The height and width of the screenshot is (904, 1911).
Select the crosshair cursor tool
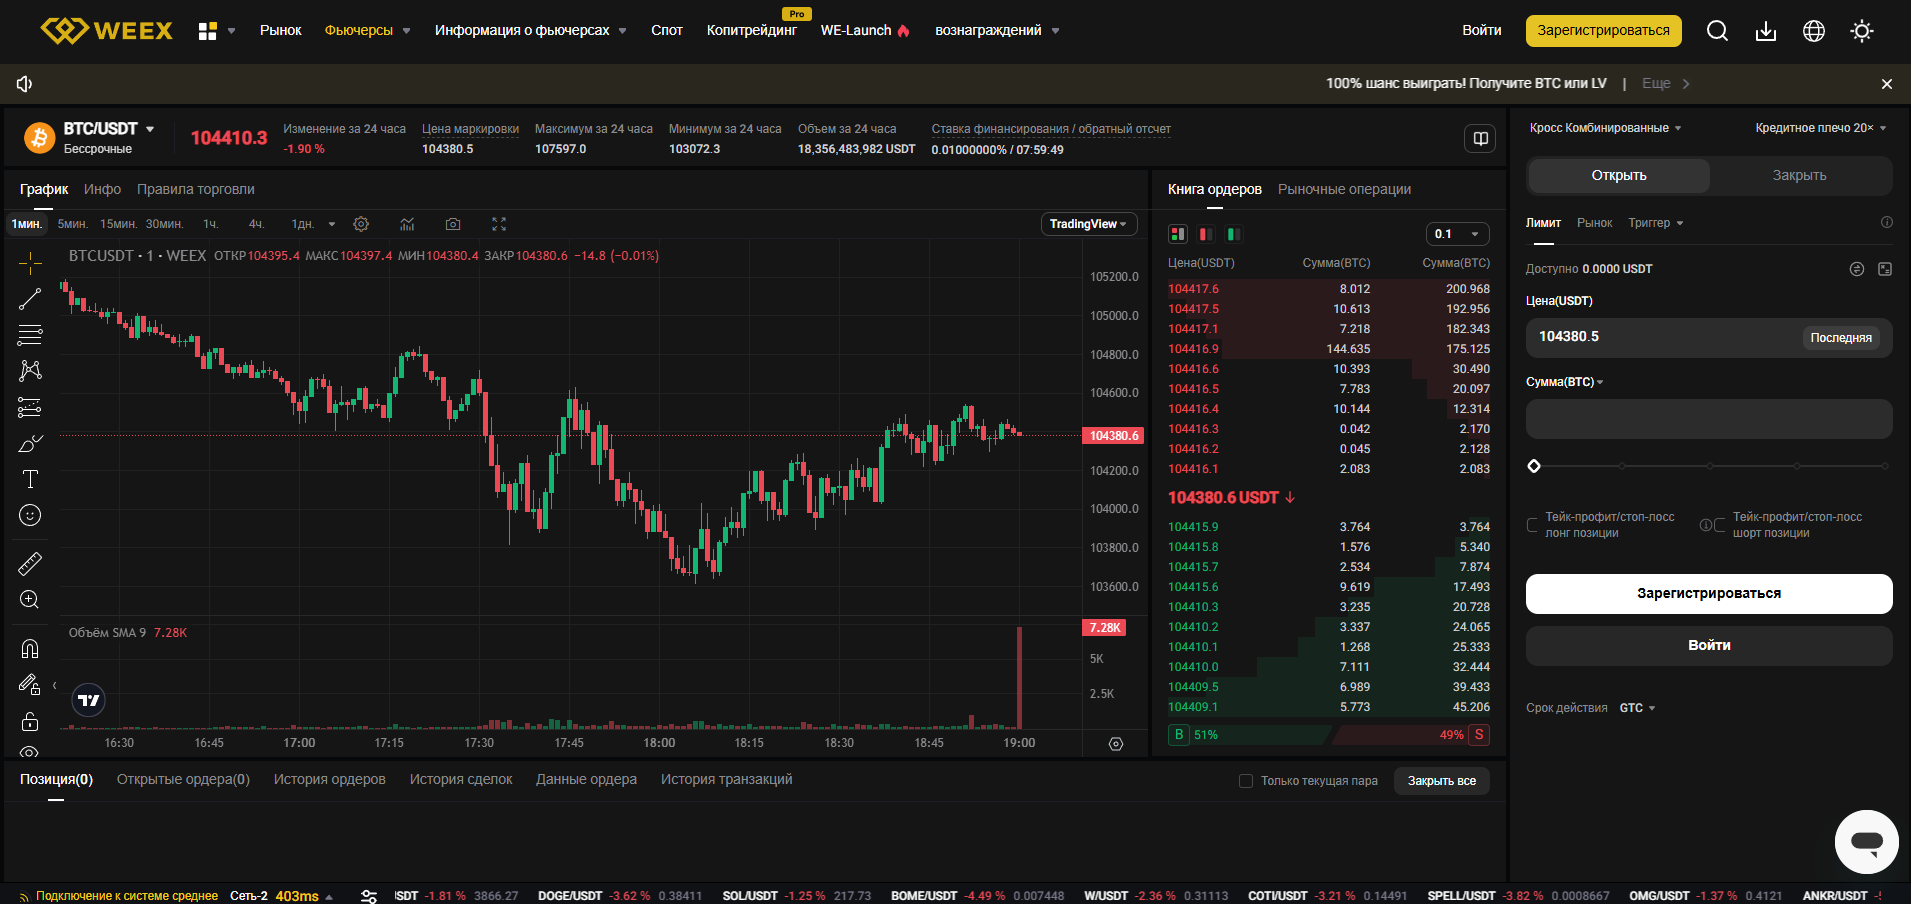click(x=30, y=262)
